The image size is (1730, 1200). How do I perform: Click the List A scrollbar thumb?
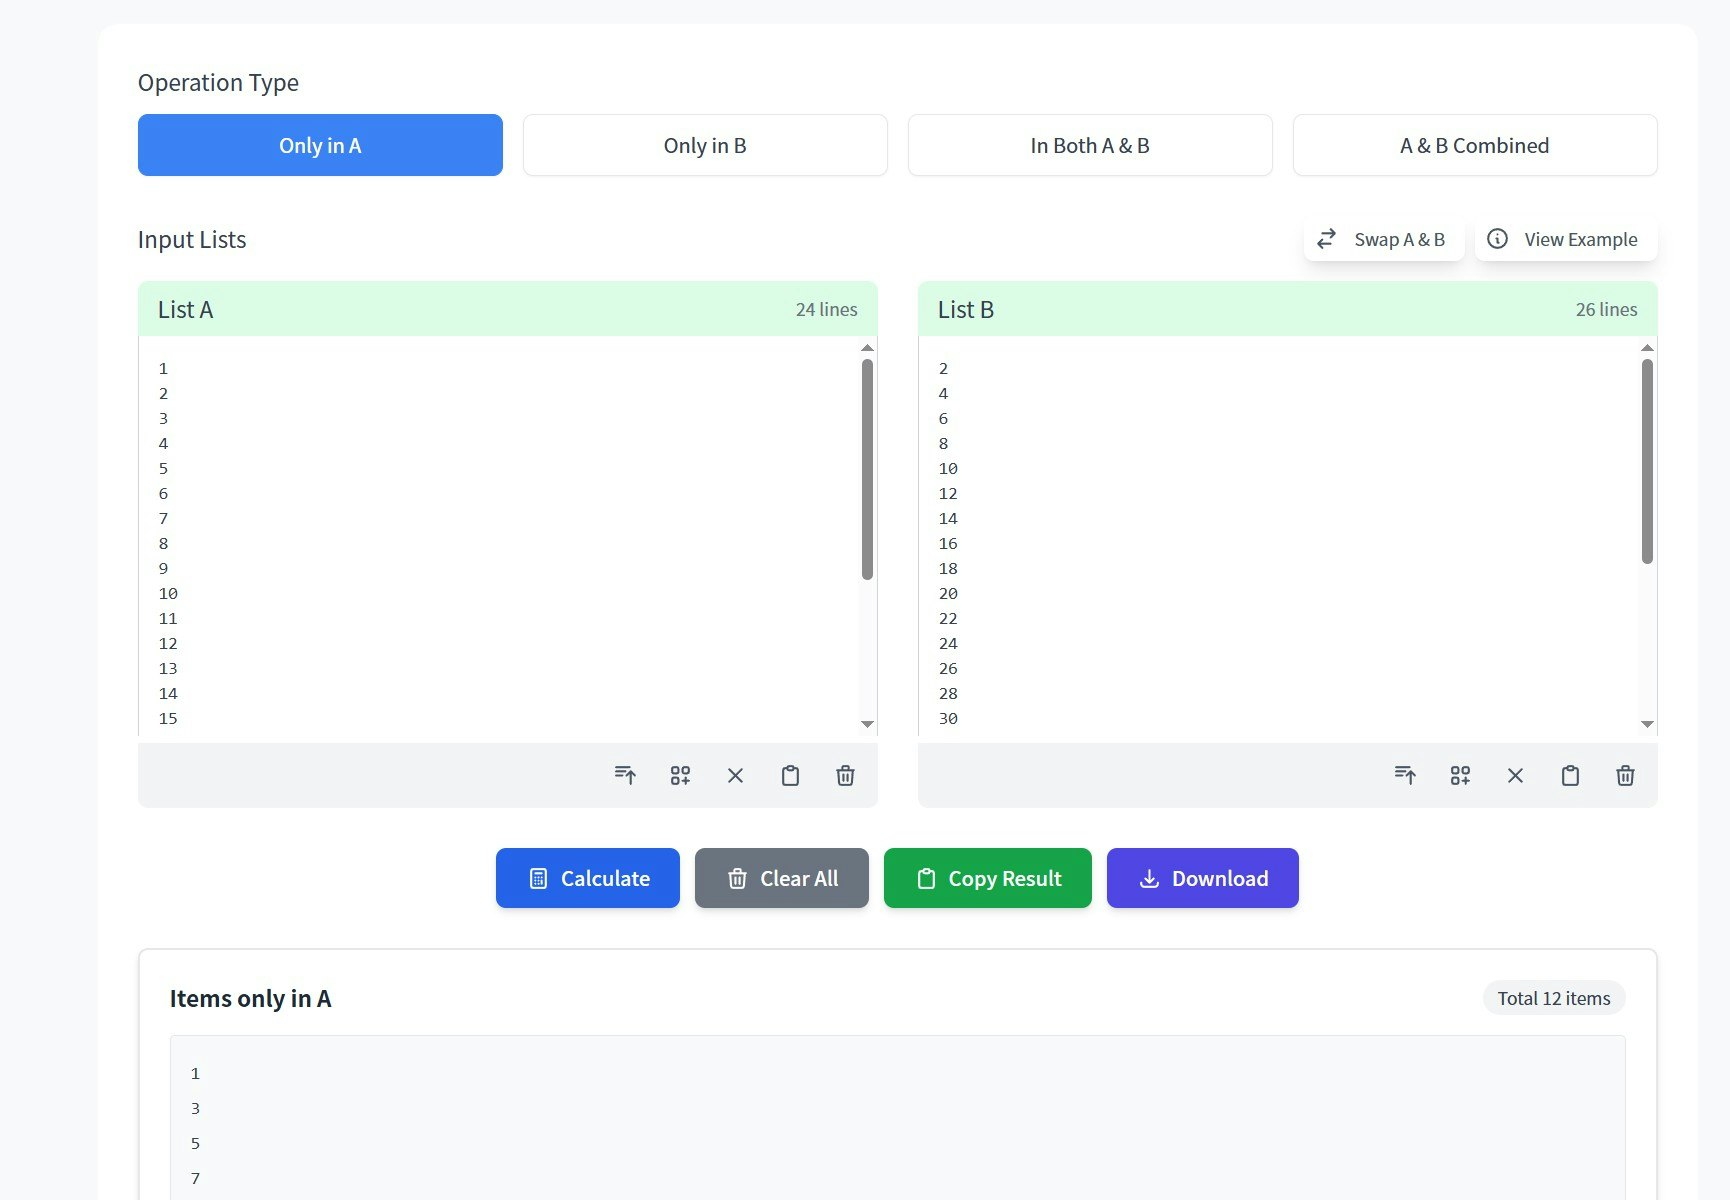pyautogui.click(x=867, y=469)
